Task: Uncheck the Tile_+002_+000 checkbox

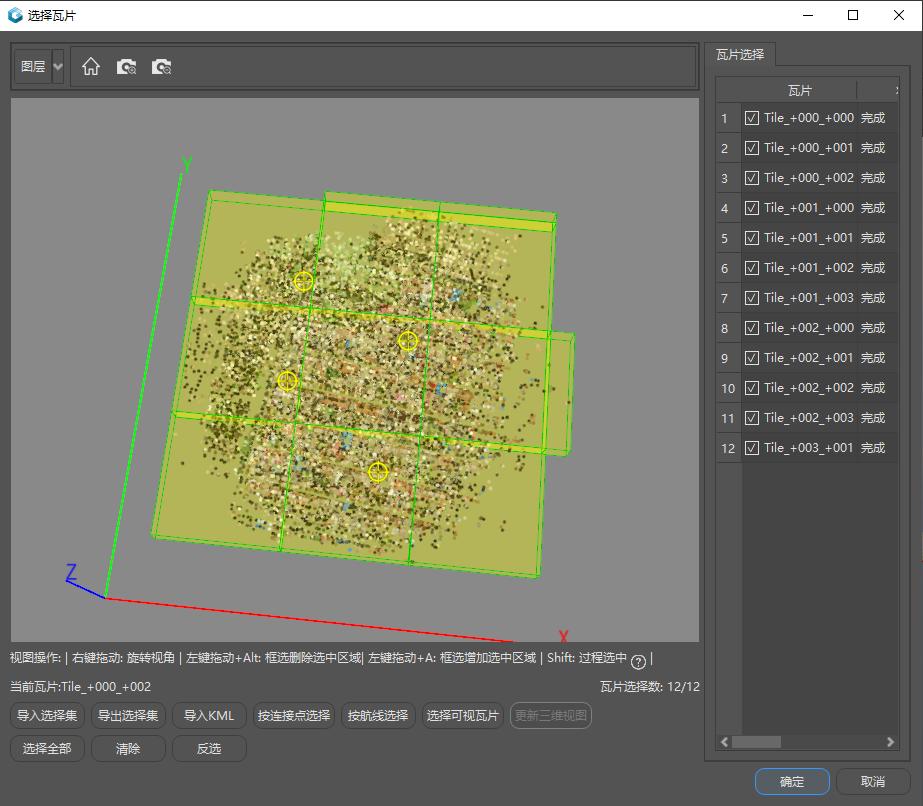Action: point(752,328)
